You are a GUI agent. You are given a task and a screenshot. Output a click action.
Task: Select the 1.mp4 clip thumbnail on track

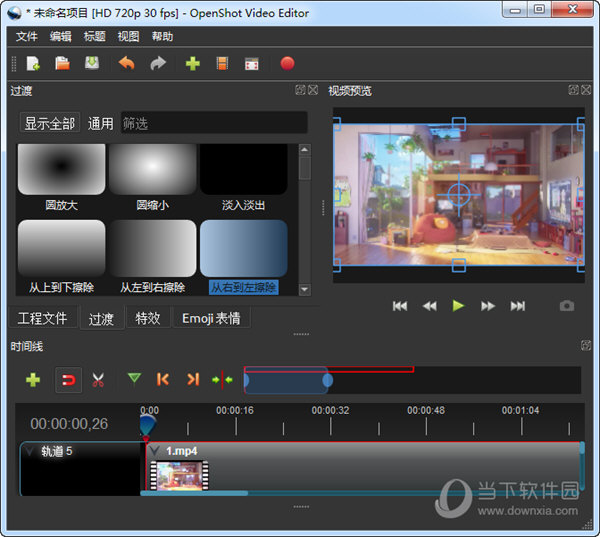[x=179, y=475]
